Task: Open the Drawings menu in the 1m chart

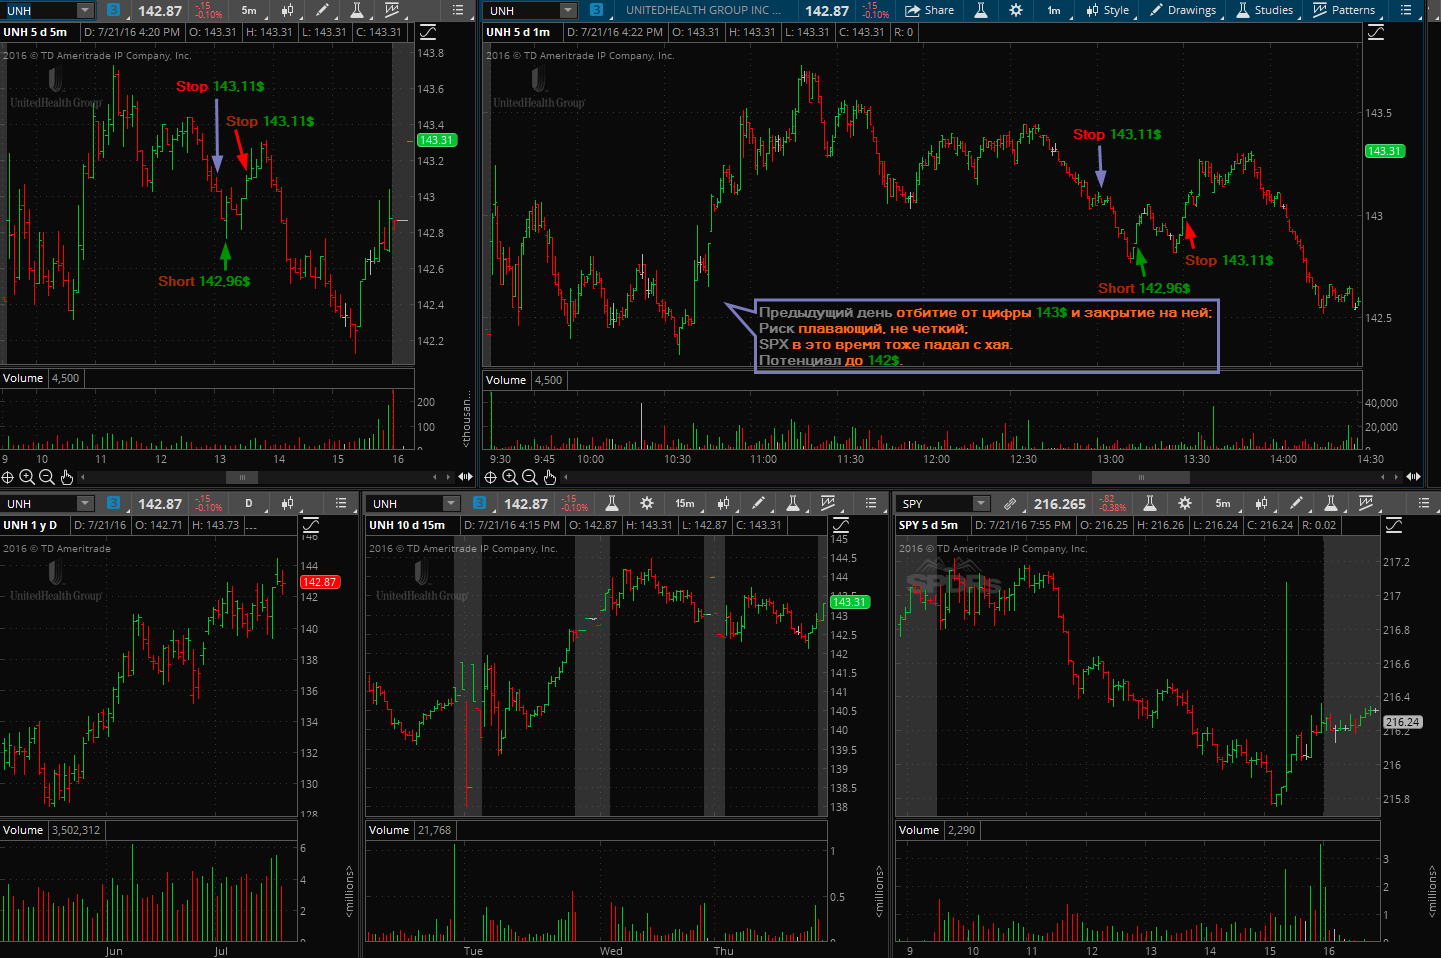Action: pos(1183,10)
